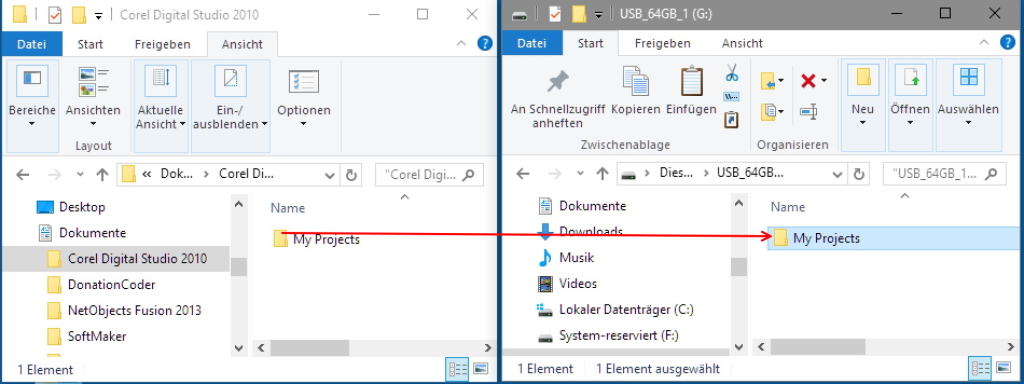Click help icon in USB_64GB_1 window
Viewport: 1024px width, 384px height.
pyautogui.click(x=1008, y=43)
